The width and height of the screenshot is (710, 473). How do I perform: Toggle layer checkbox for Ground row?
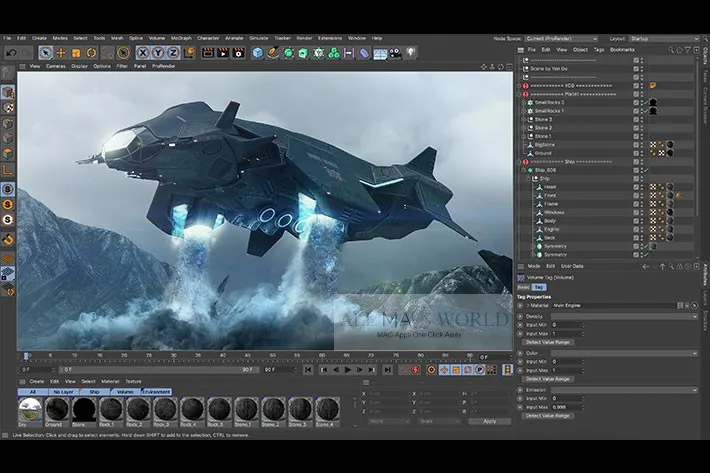tap(636, 153)
